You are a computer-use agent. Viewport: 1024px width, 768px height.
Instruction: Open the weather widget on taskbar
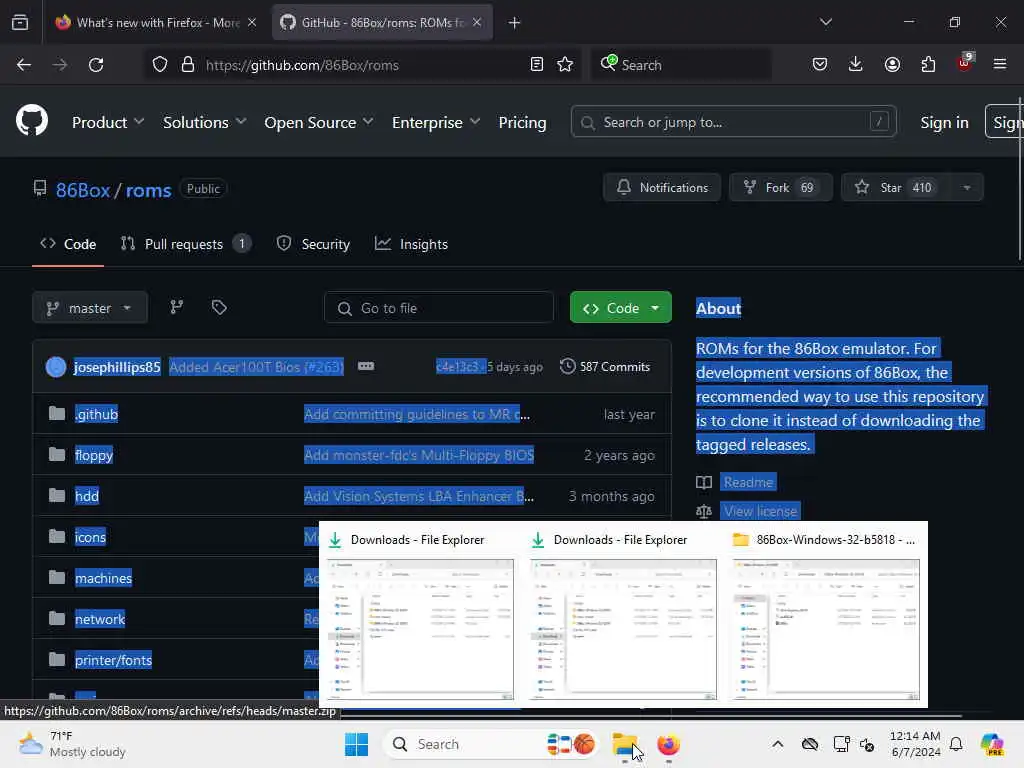pos(72,744)
